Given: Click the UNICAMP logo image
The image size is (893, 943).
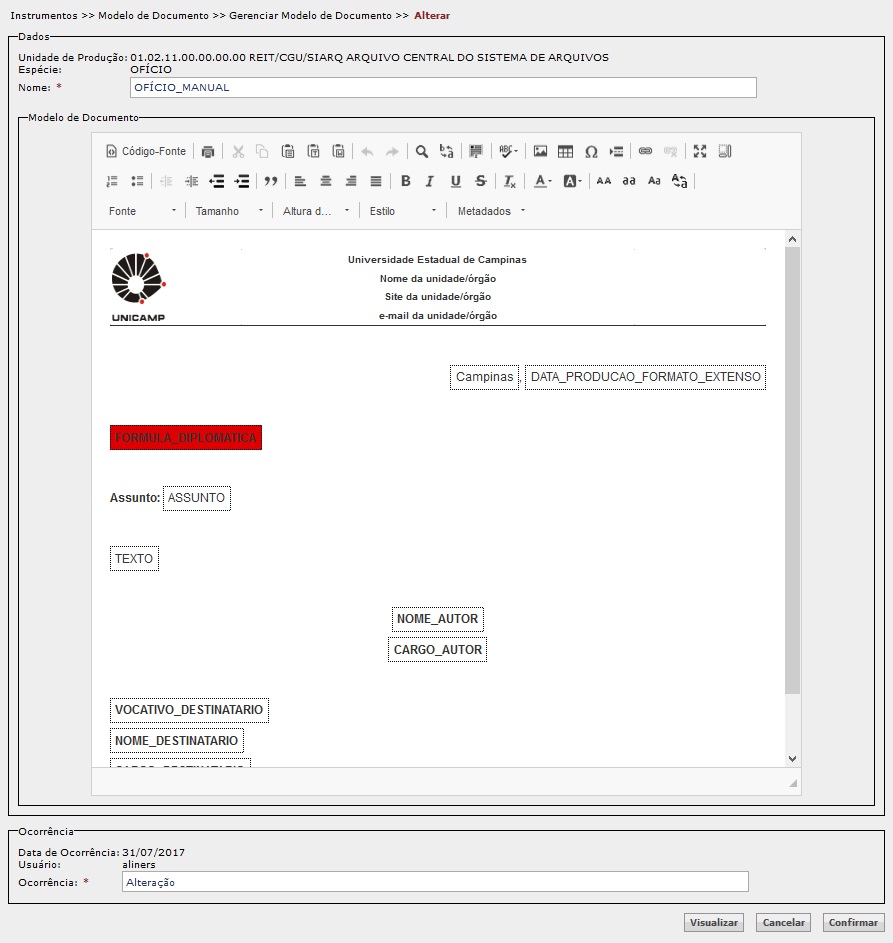Looking at the screenshot, I should [138, 287].
